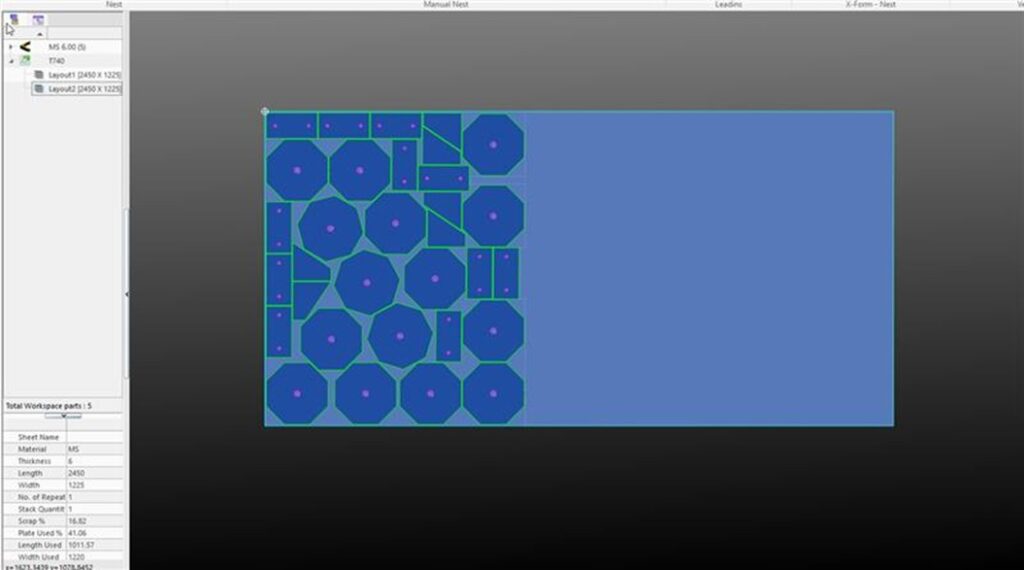
Task: Click the splitter grip above the properties grid
Action: point(63,416)
